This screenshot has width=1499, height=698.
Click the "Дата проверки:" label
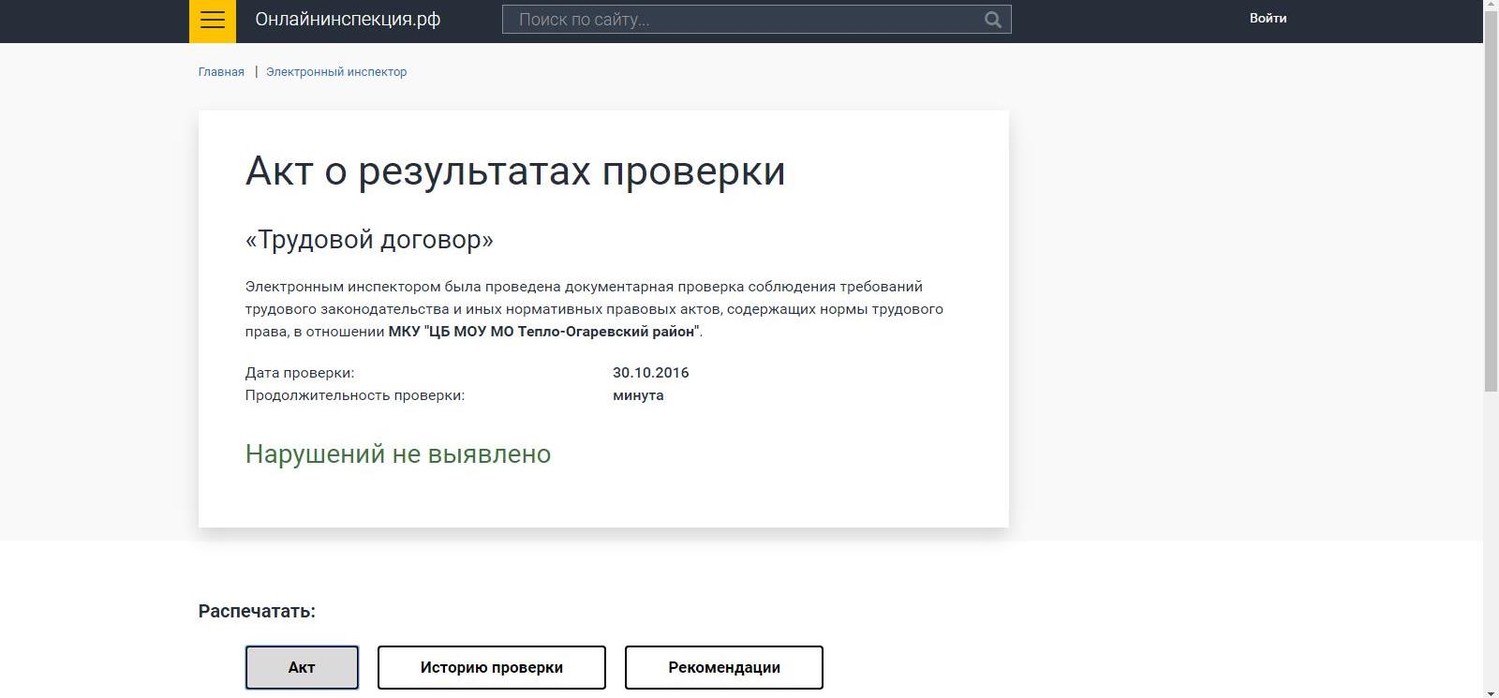[300, 373]
